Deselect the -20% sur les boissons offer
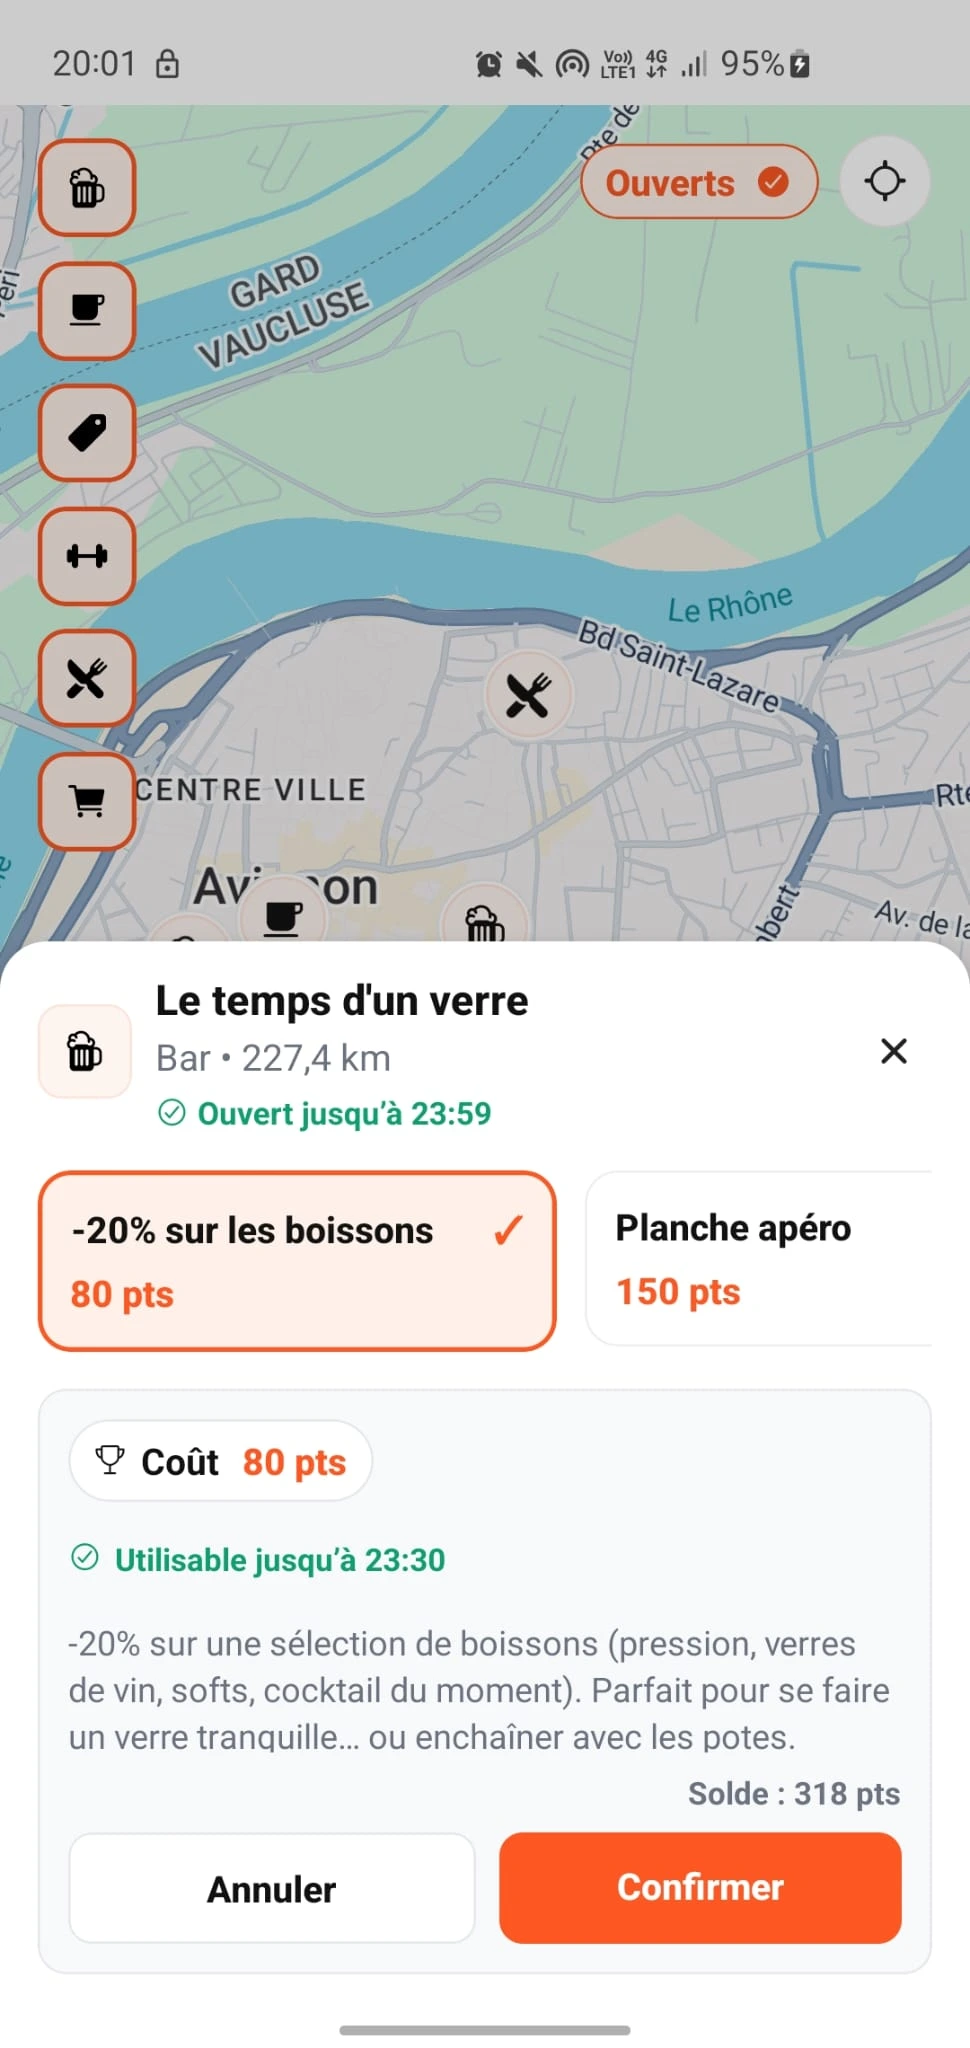 [x=297, y=1261]
